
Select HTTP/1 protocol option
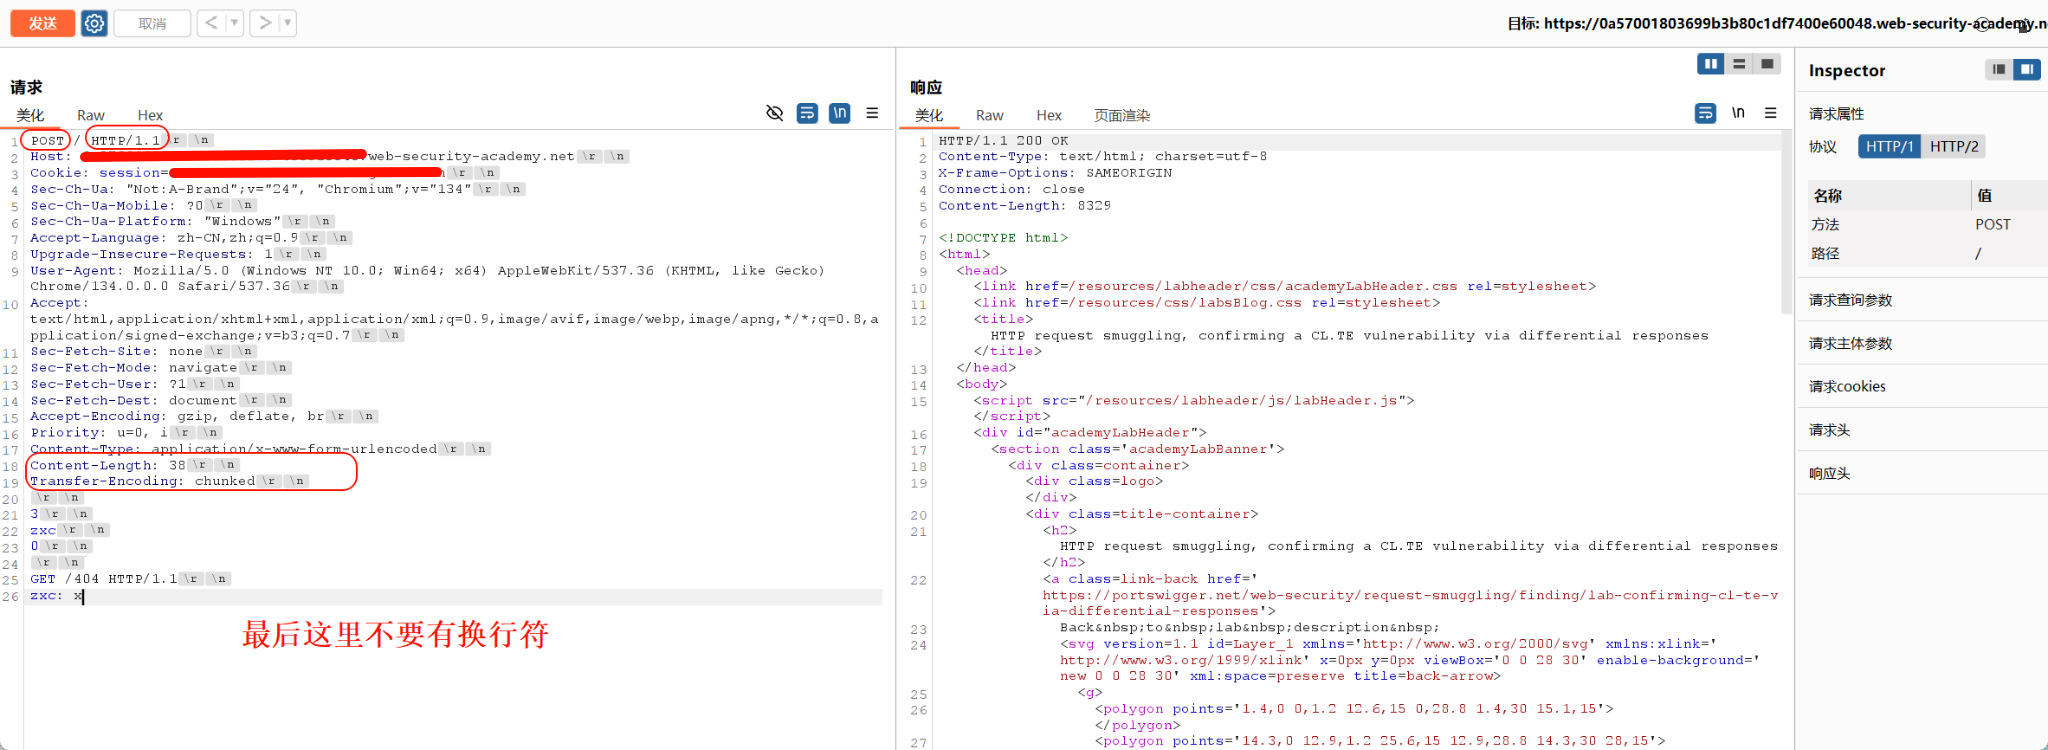point(1889,146)
